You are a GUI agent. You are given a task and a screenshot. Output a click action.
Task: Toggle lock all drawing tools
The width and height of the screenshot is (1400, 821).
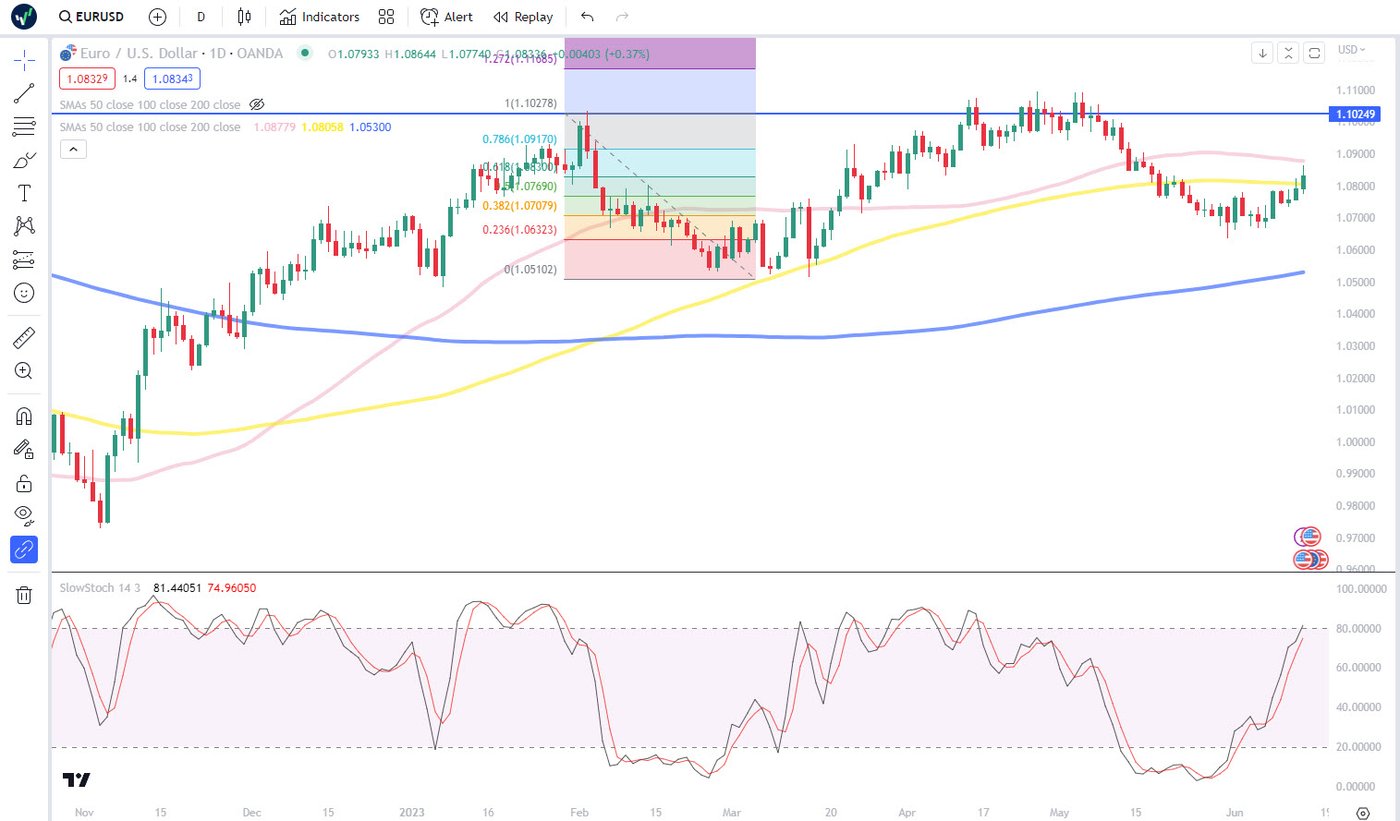click(24, 483)
